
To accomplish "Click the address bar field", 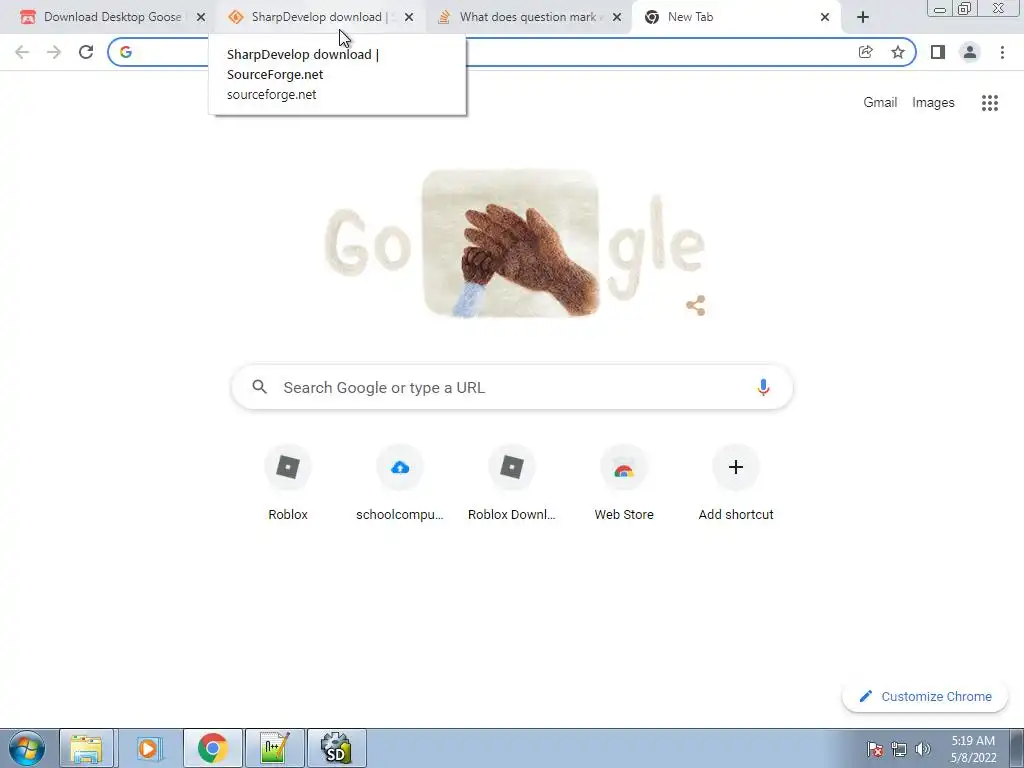I will coord(511,52).
